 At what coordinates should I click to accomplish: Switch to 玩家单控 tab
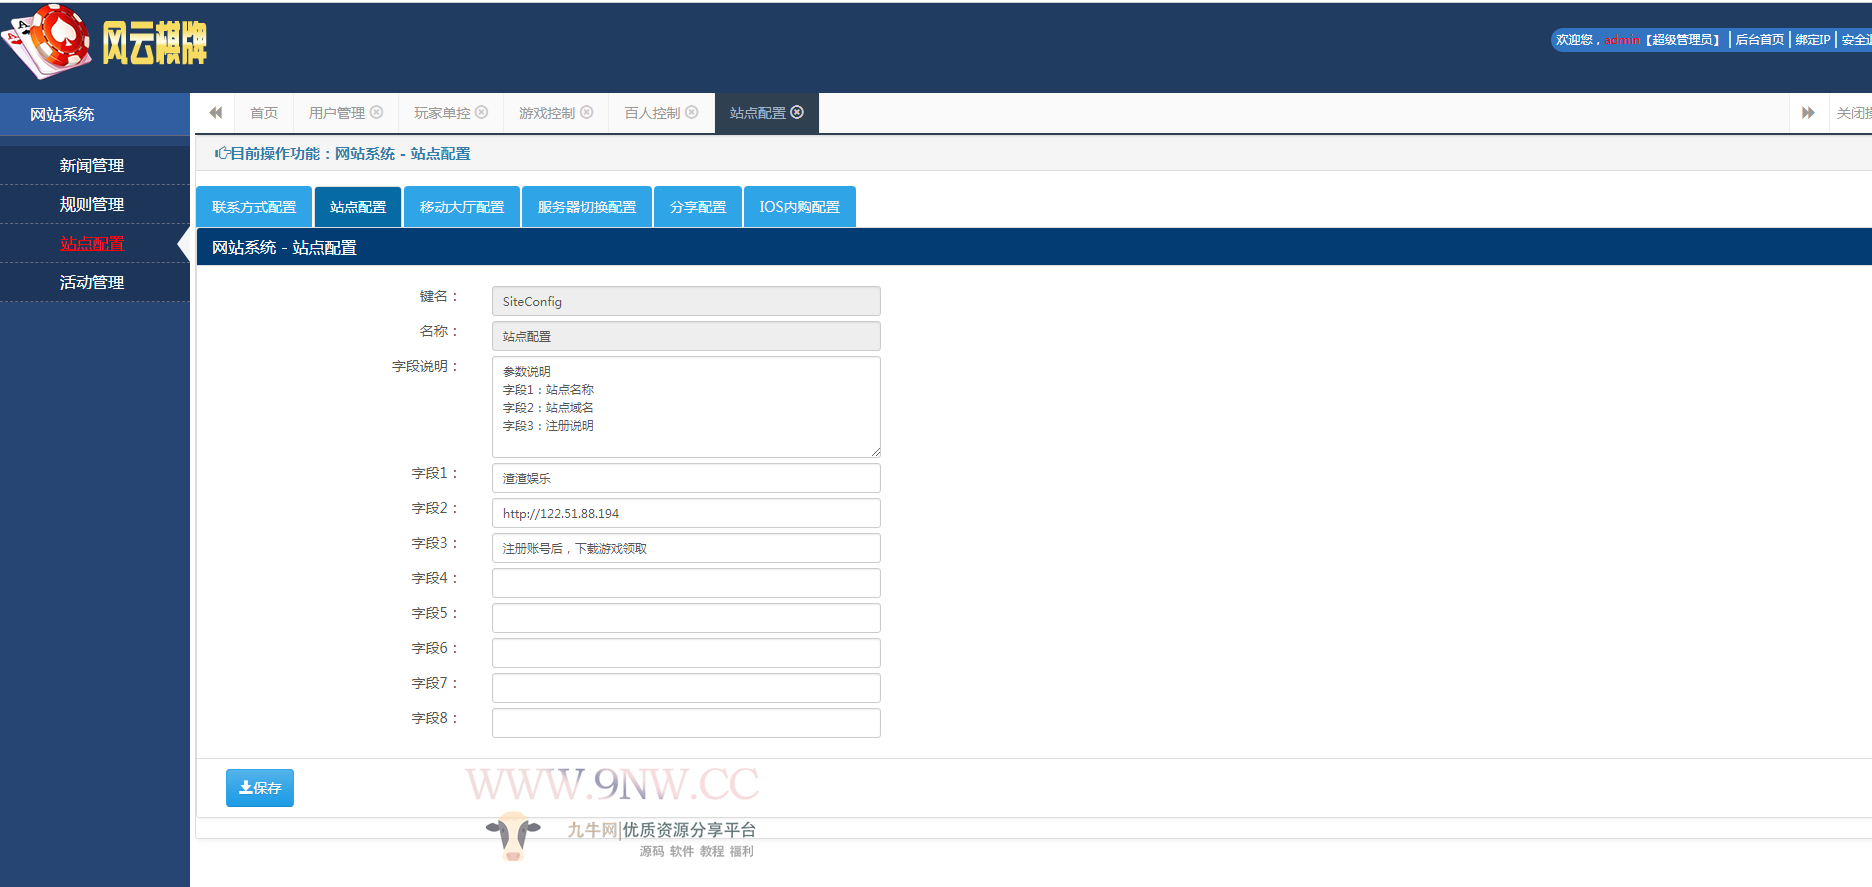click(442, 113)
